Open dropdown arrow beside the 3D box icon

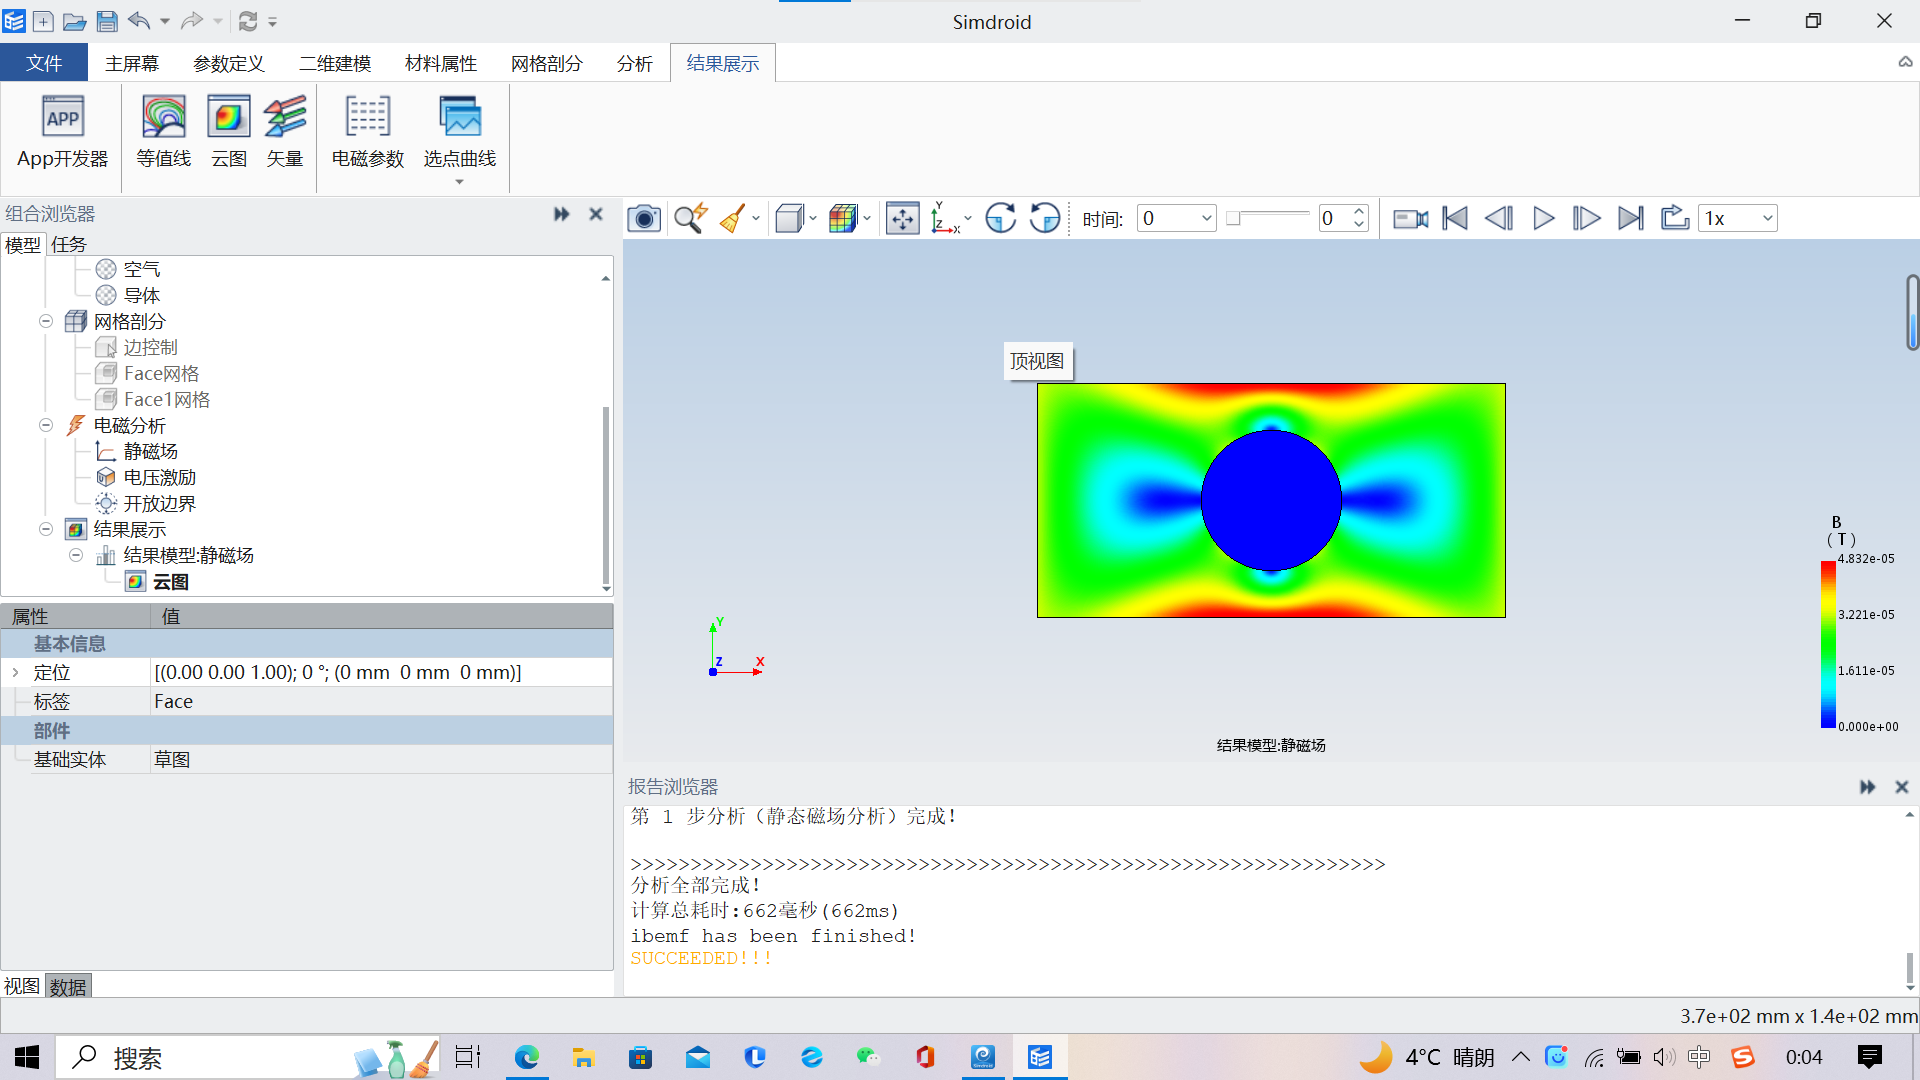tap(813, 218)
